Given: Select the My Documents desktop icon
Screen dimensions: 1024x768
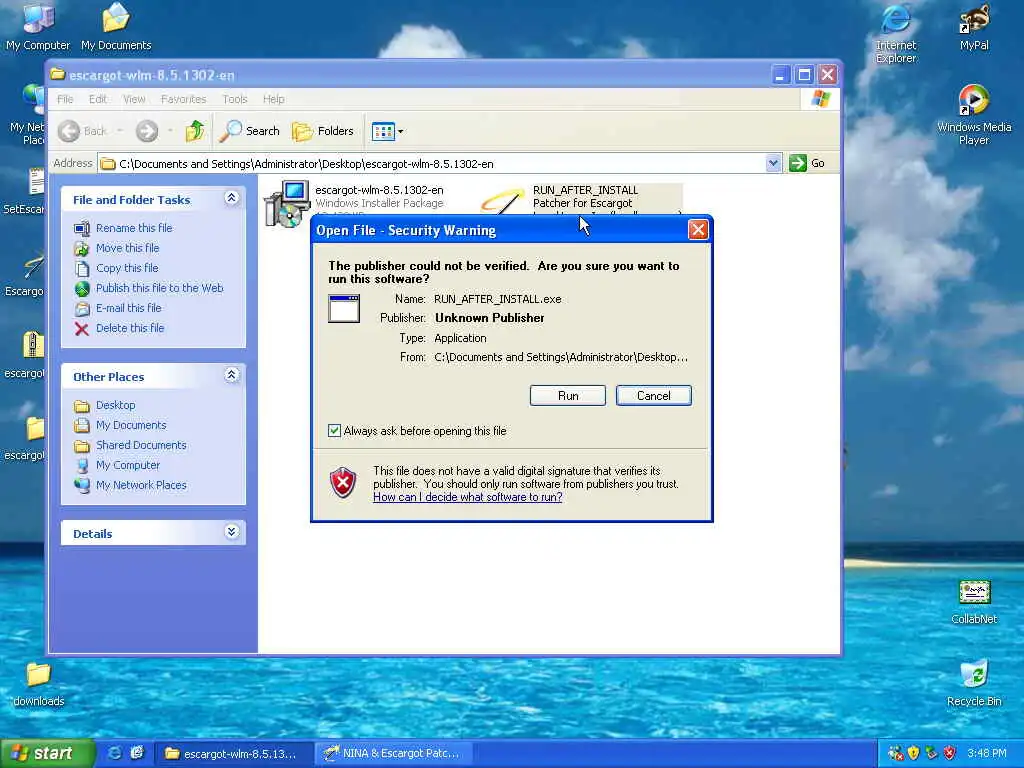Looking at the screenshot, I should (x=116, y=26).
